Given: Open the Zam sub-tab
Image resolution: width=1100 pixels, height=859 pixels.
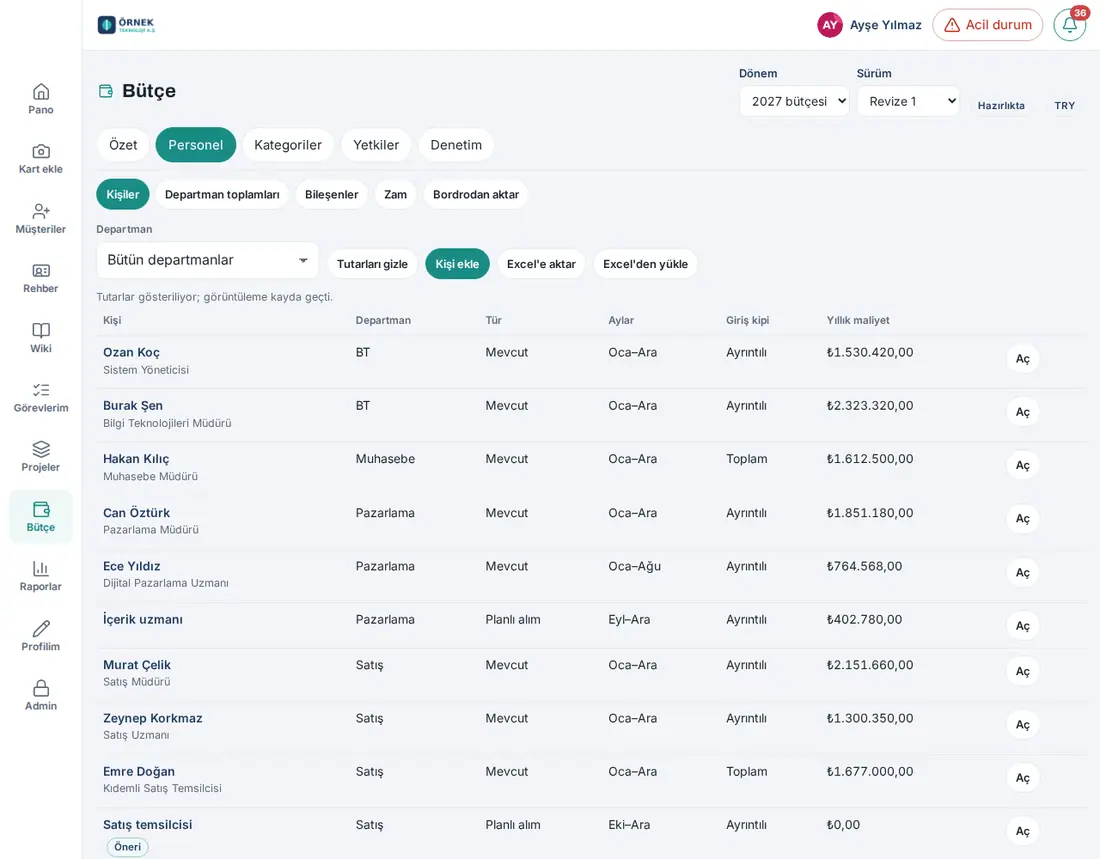Looking at the screenshot, I should coord(395,194).
